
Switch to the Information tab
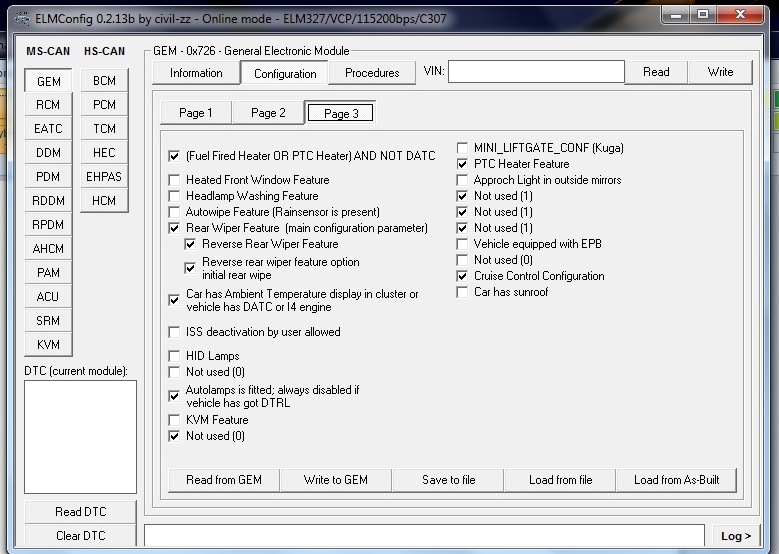pyautogui.click(x=196, y=73)
